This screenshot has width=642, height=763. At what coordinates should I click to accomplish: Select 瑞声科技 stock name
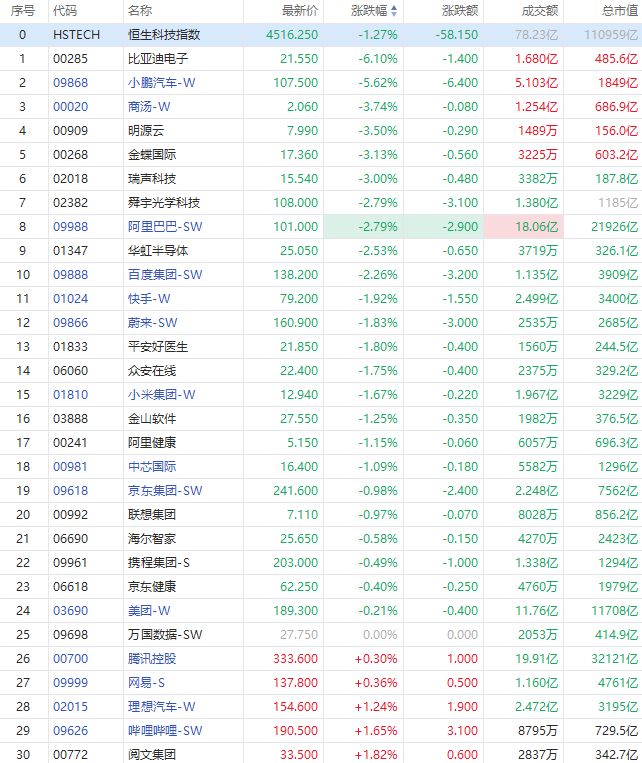(x=152, y=179)
